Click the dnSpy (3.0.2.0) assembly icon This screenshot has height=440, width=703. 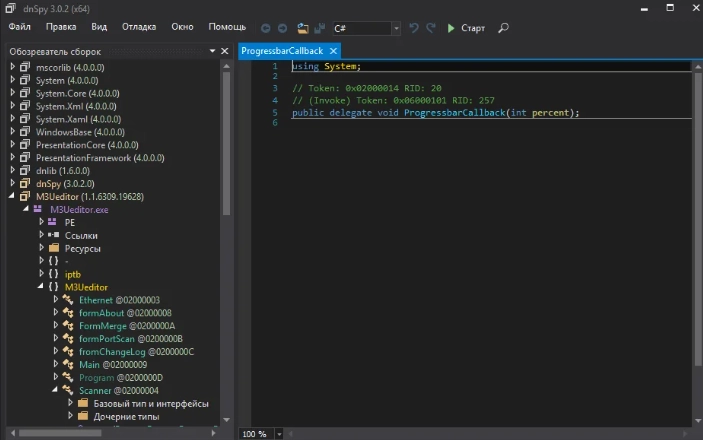pos(25,183)
